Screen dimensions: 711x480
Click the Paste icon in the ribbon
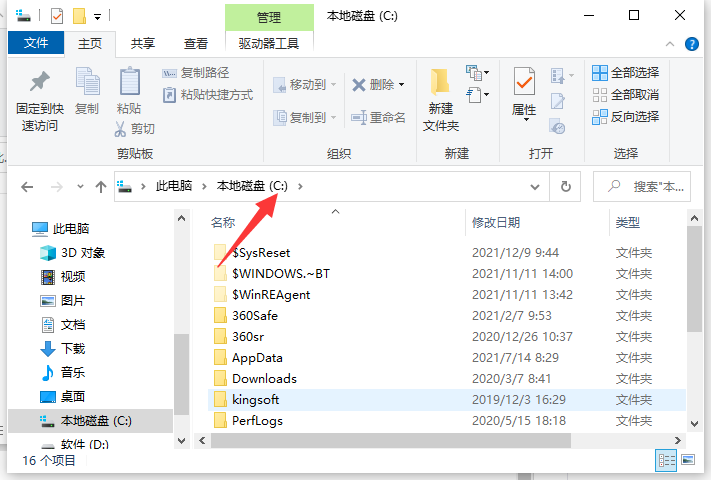pos(129,84)
